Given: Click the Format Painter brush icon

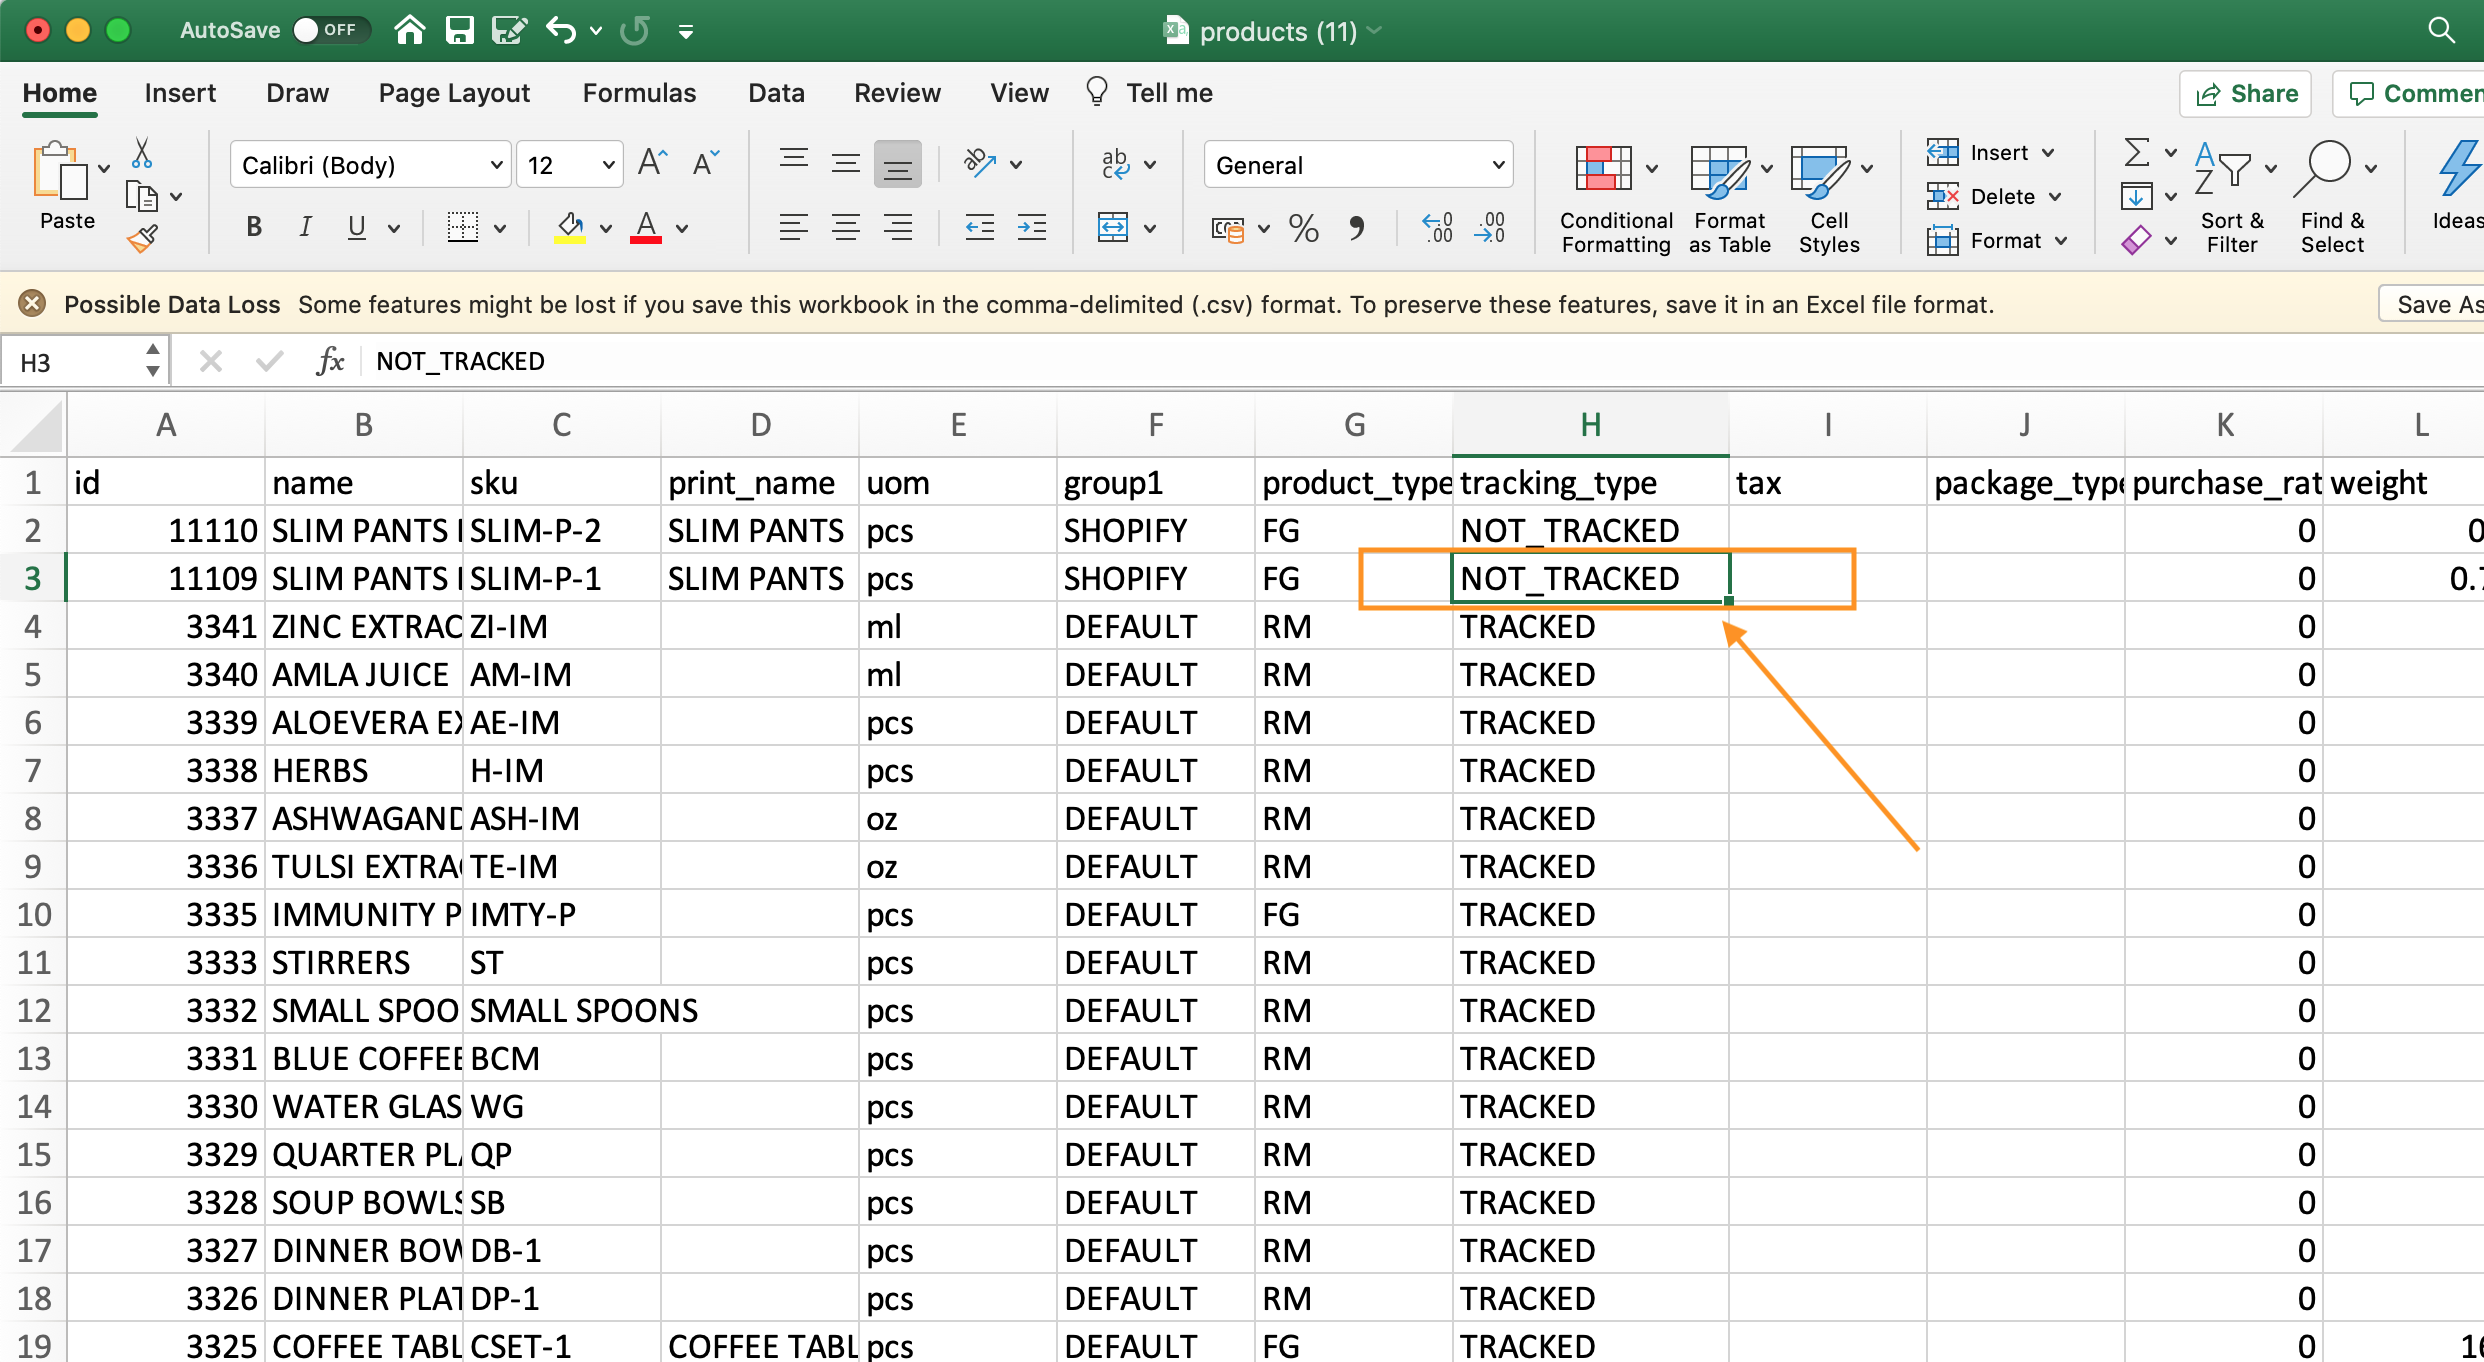Looking at the screenshot, I should pos(143,238).
